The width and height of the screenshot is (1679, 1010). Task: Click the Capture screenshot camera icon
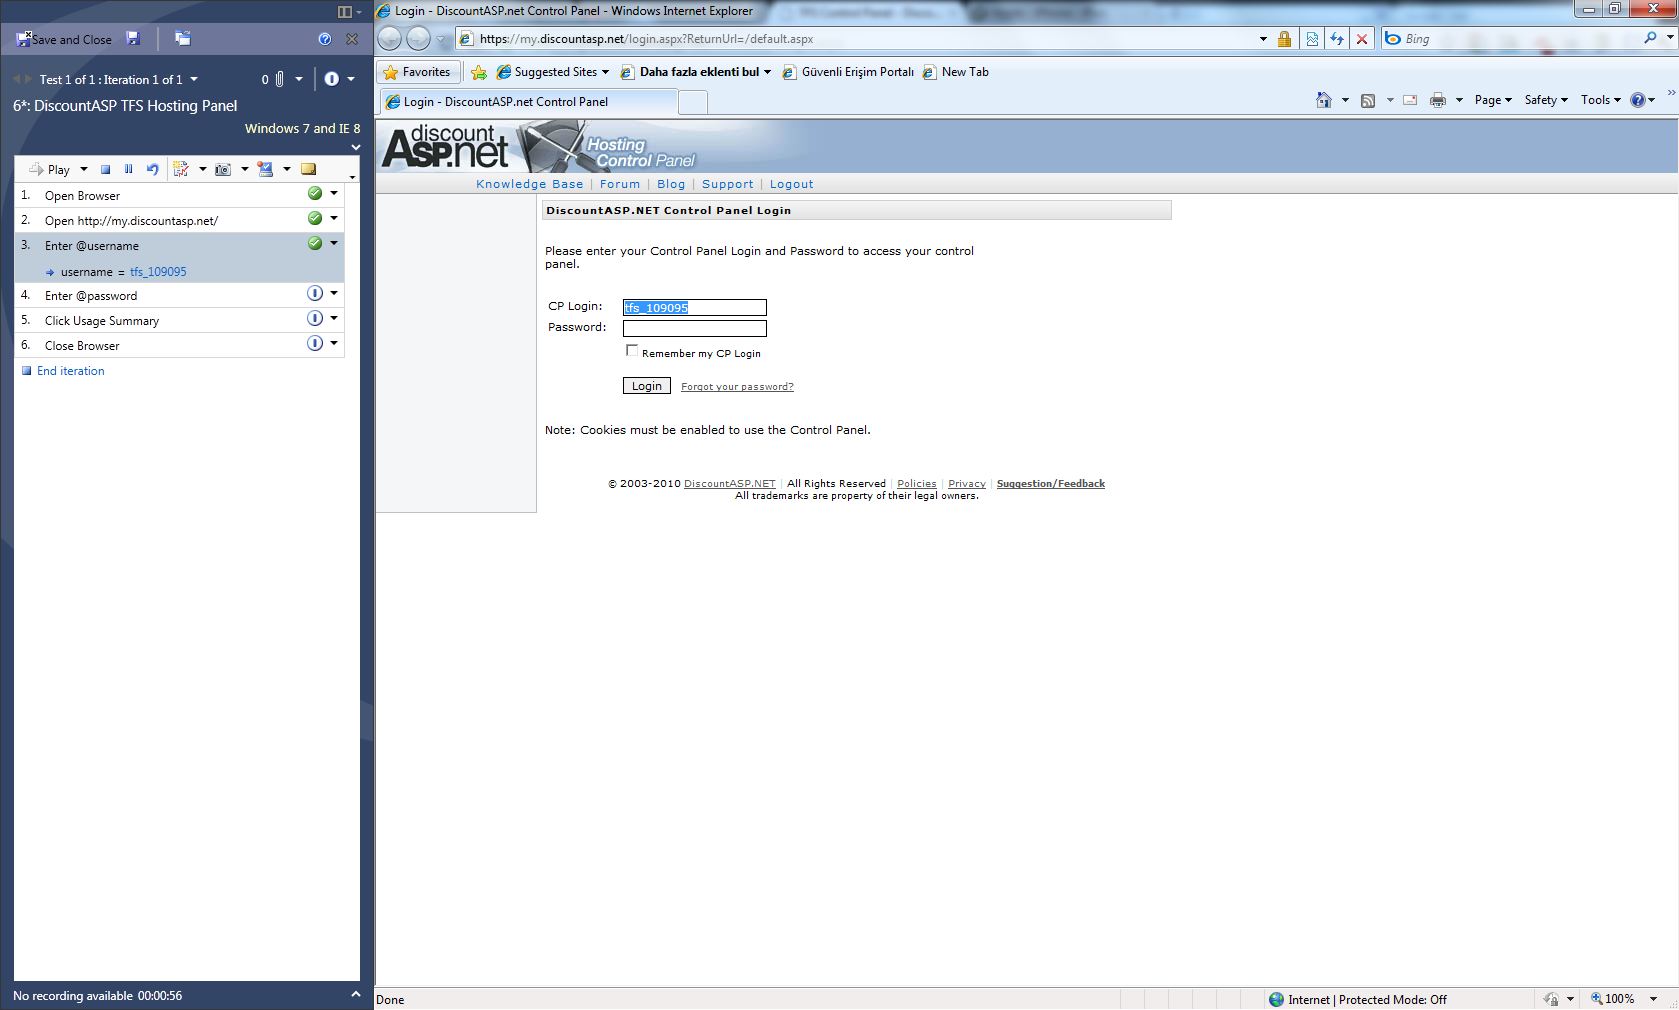[x=223, y=169]
